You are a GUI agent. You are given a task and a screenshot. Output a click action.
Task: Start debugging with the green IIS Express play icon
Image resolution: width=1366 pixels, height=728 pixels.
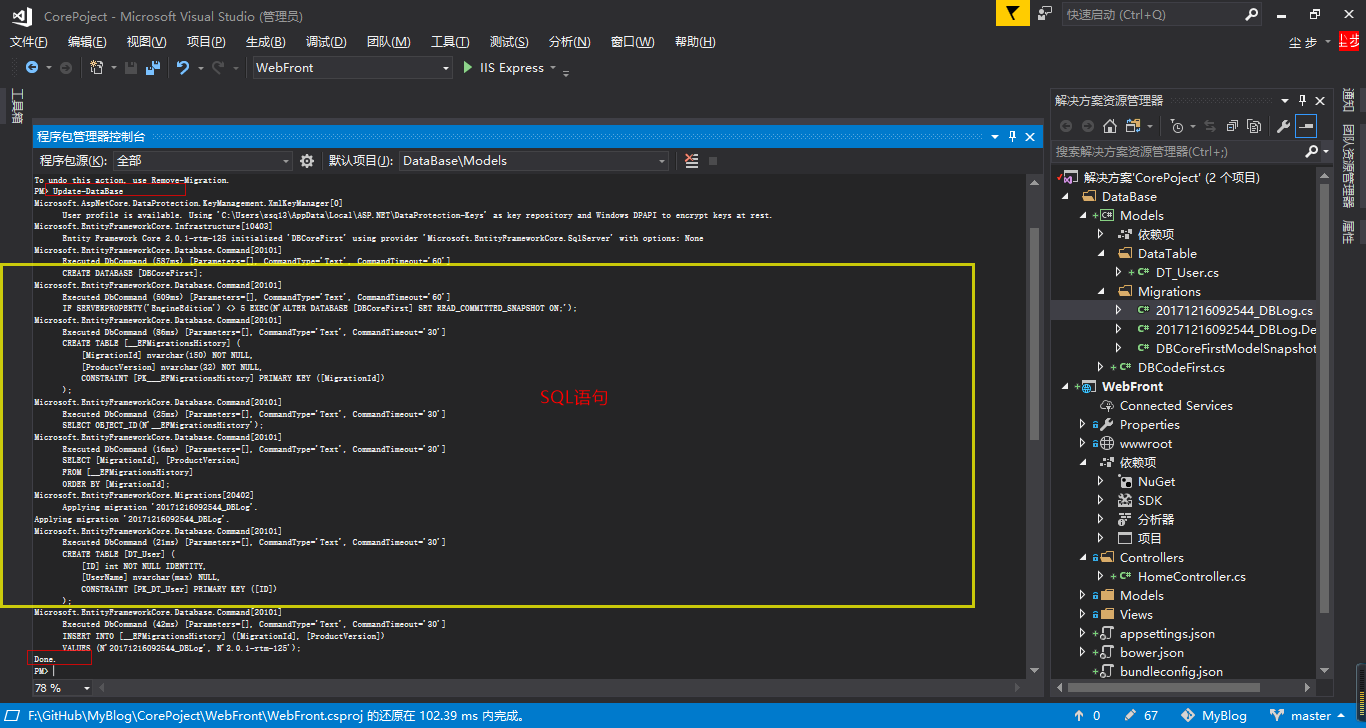(x=467, y=67)
